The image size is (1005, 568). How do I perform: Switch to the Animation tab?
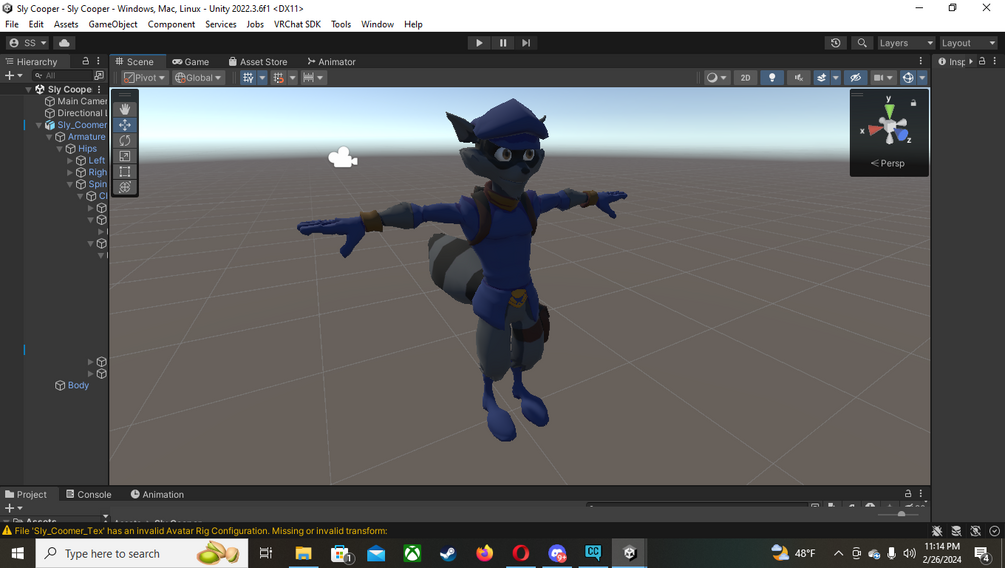click(157, 494)
